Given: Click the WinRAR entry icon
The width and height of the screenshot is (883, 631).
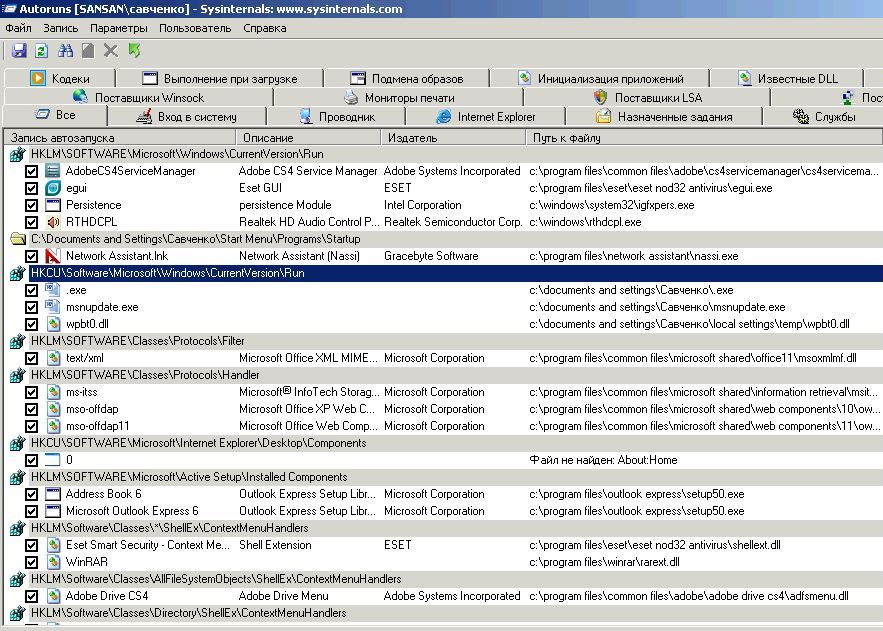Looking at the screenshot, I should pos(53,562).
